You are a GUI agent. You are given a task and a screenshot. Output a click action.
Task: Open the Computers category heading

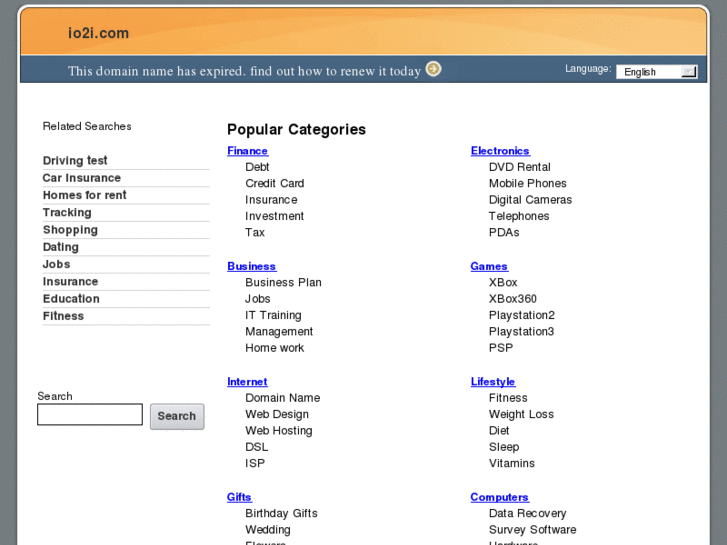499,497
